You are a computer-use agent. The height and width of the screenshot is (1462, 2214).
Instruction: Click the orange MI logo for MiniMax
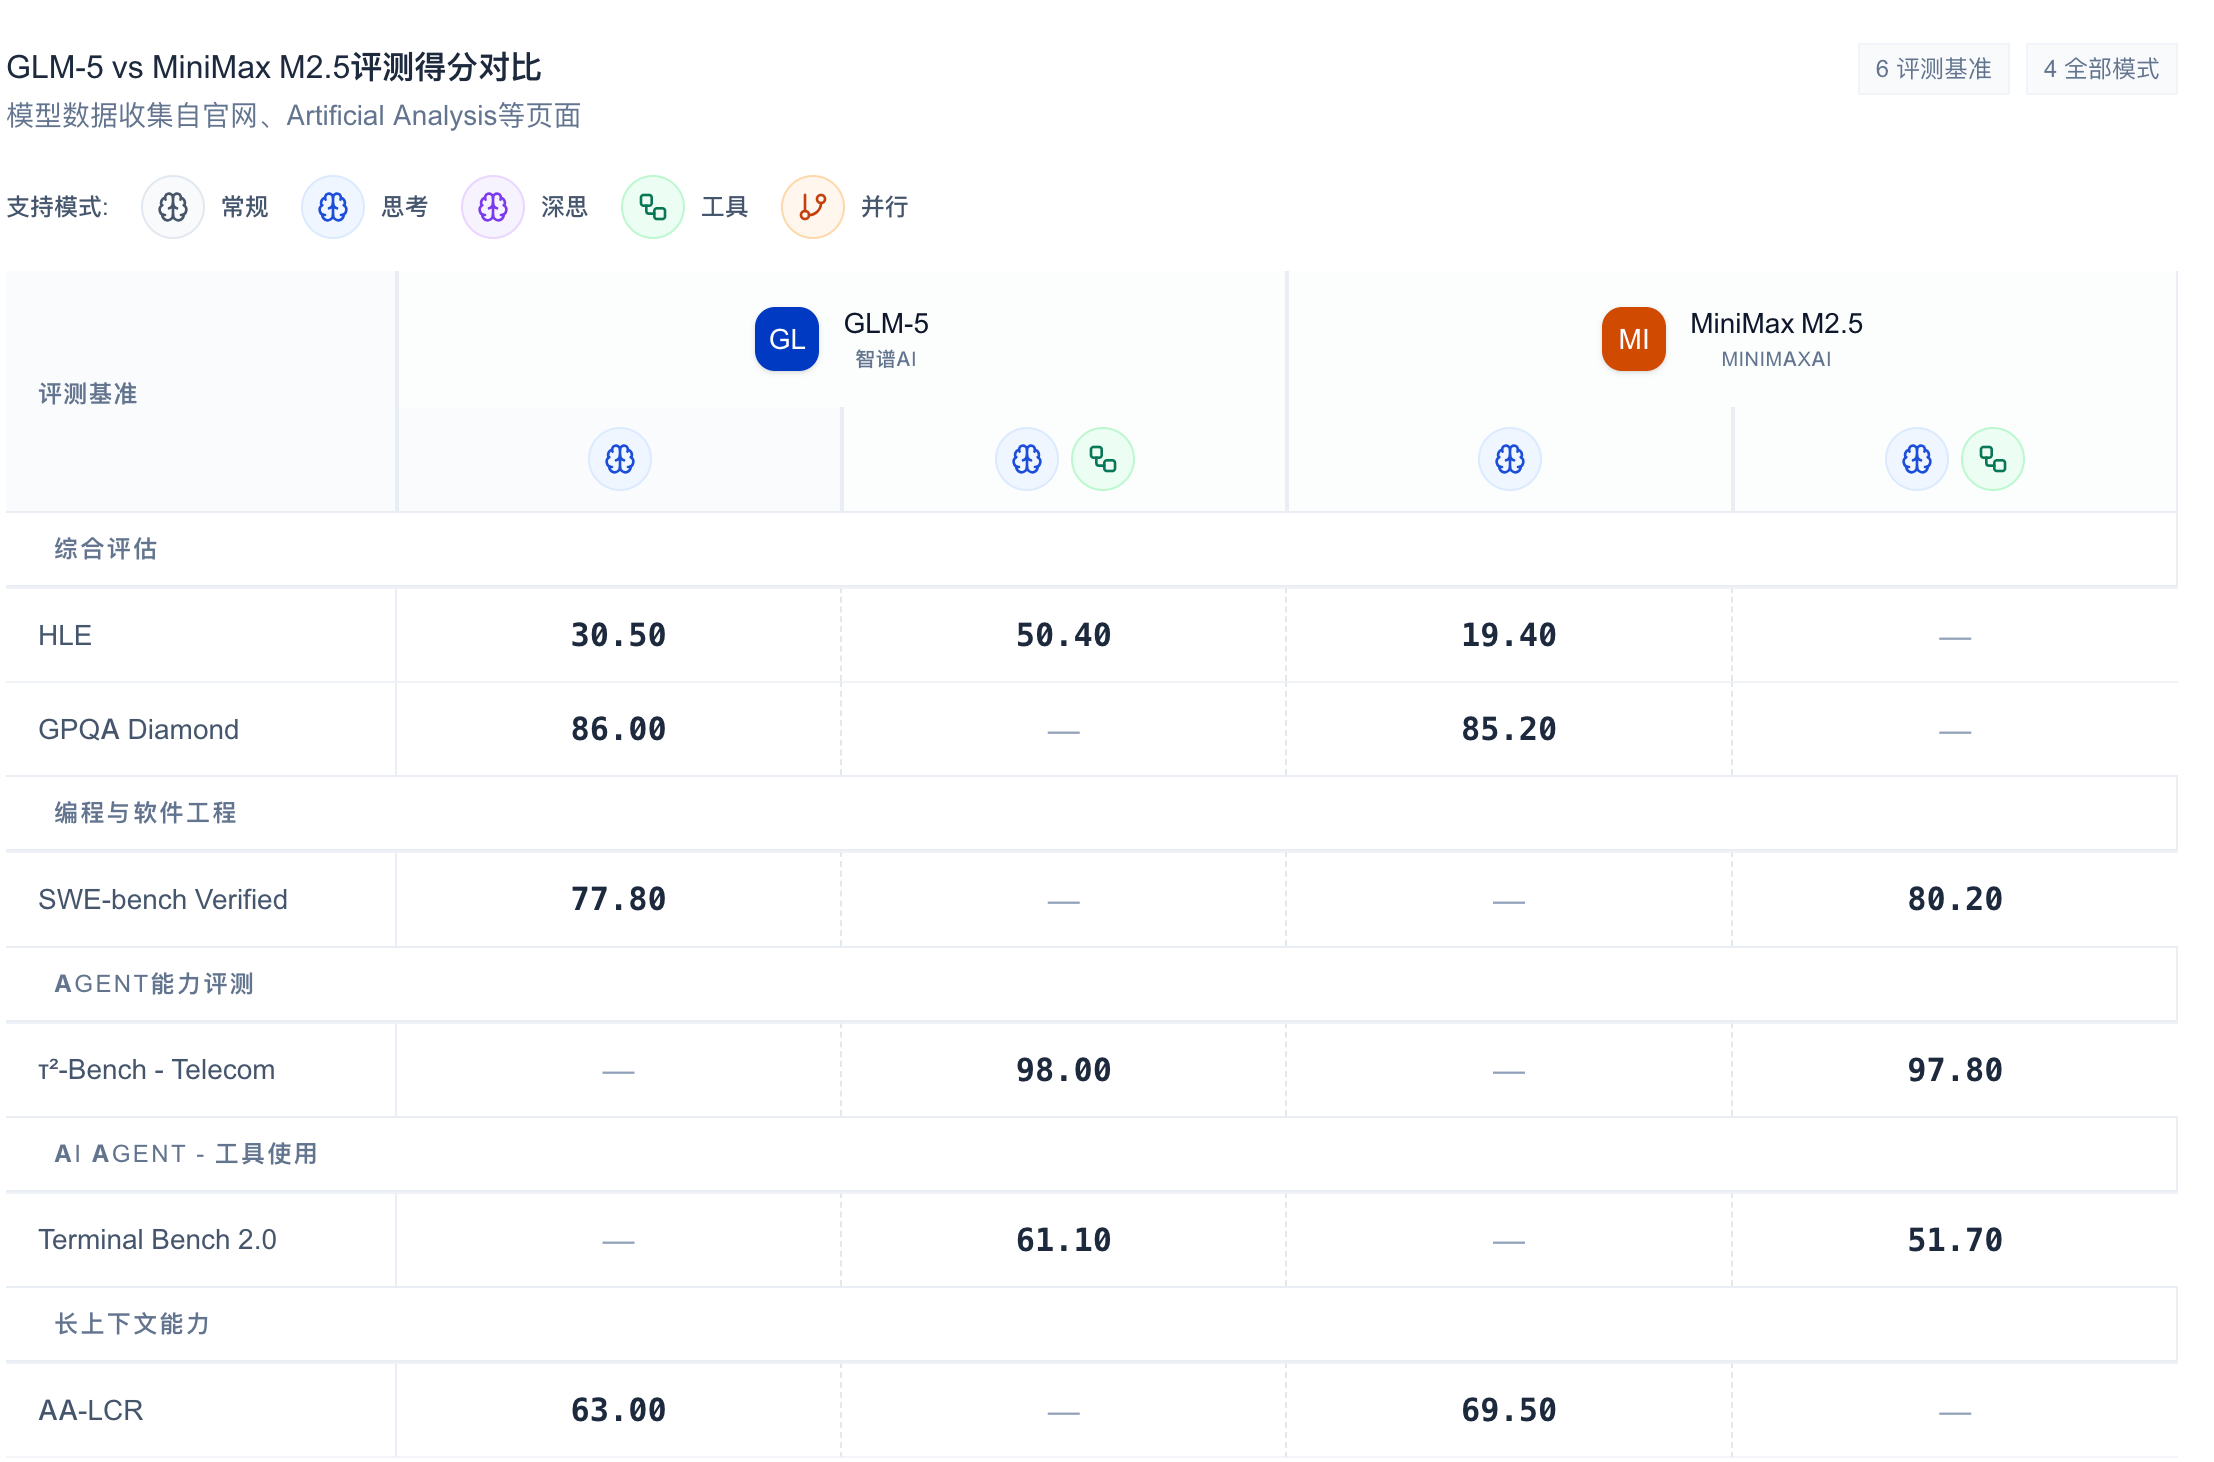[1634, 339]
